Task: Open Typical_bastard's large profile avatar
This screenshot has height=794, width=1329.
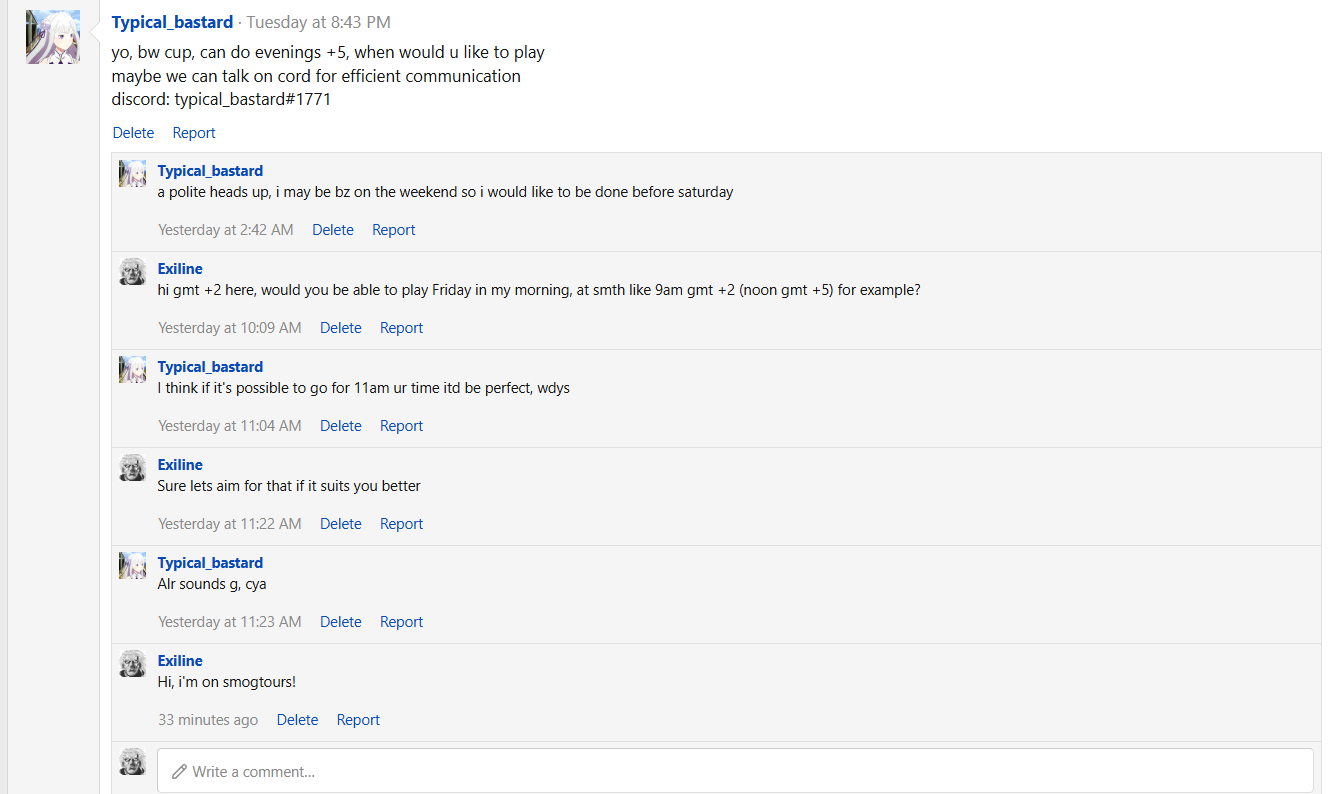Action: click(53, 37)
